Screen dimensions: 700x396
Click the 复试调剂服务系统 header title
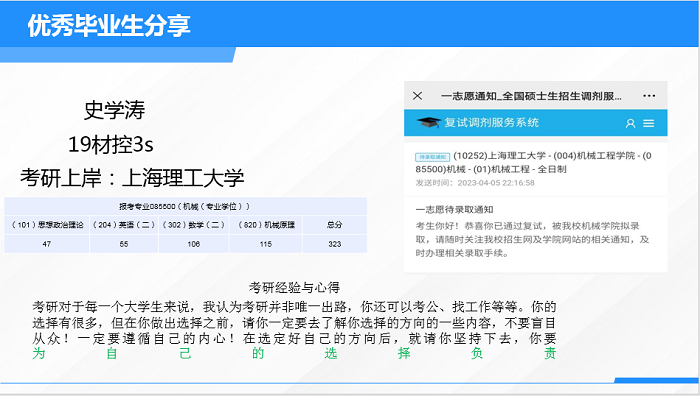491,122
